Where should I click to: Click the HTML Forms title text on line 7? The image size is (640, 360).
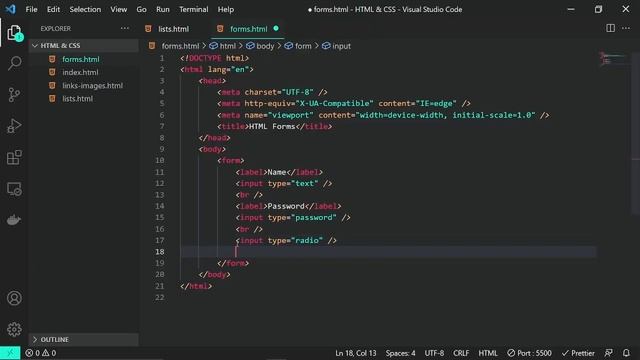(272, 127)
